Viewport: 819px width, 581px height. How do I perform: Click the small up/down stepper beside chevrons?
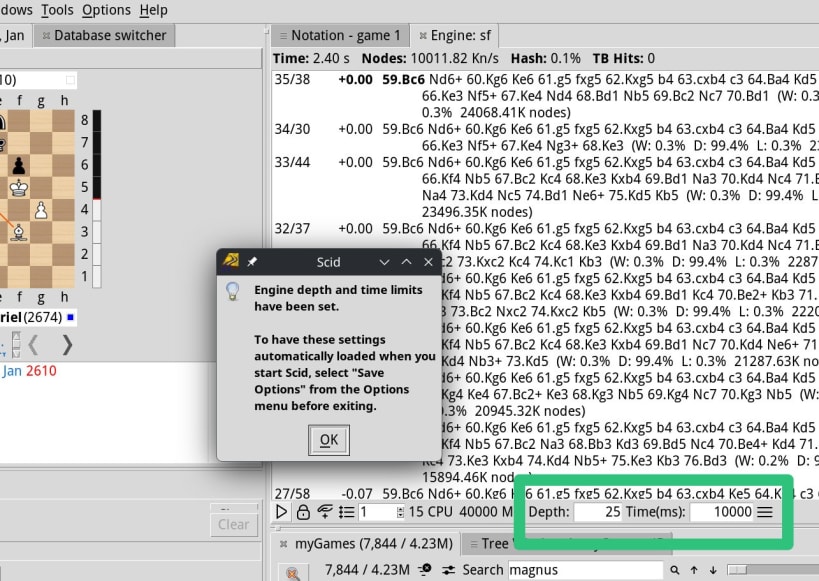[x=16, y=344]
